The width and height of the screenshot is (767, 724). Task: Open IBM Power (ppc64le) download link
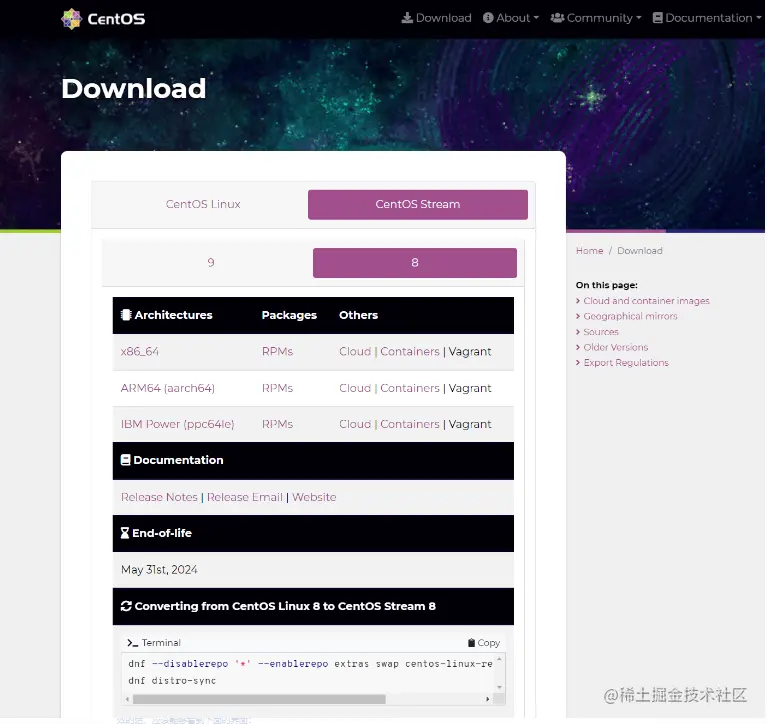point(177,424)
